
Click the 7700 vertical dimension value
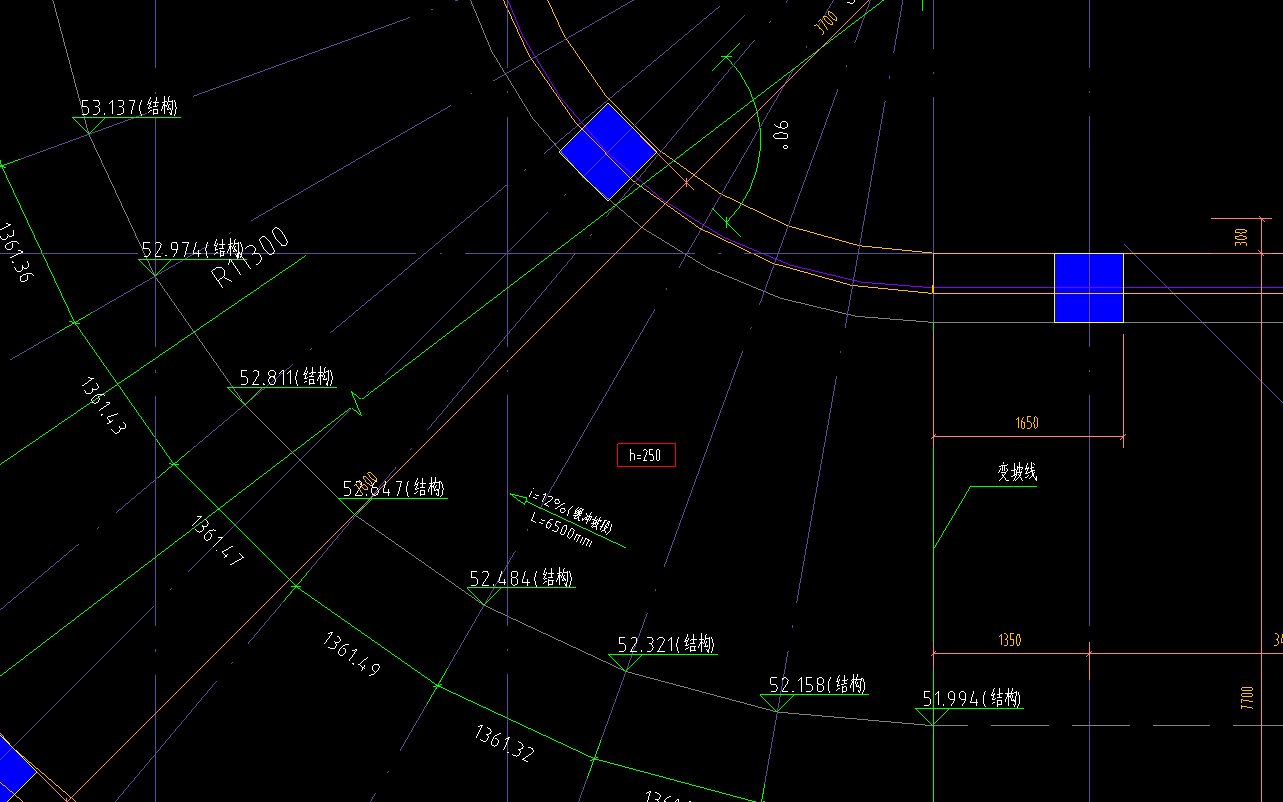point(1246,697)
